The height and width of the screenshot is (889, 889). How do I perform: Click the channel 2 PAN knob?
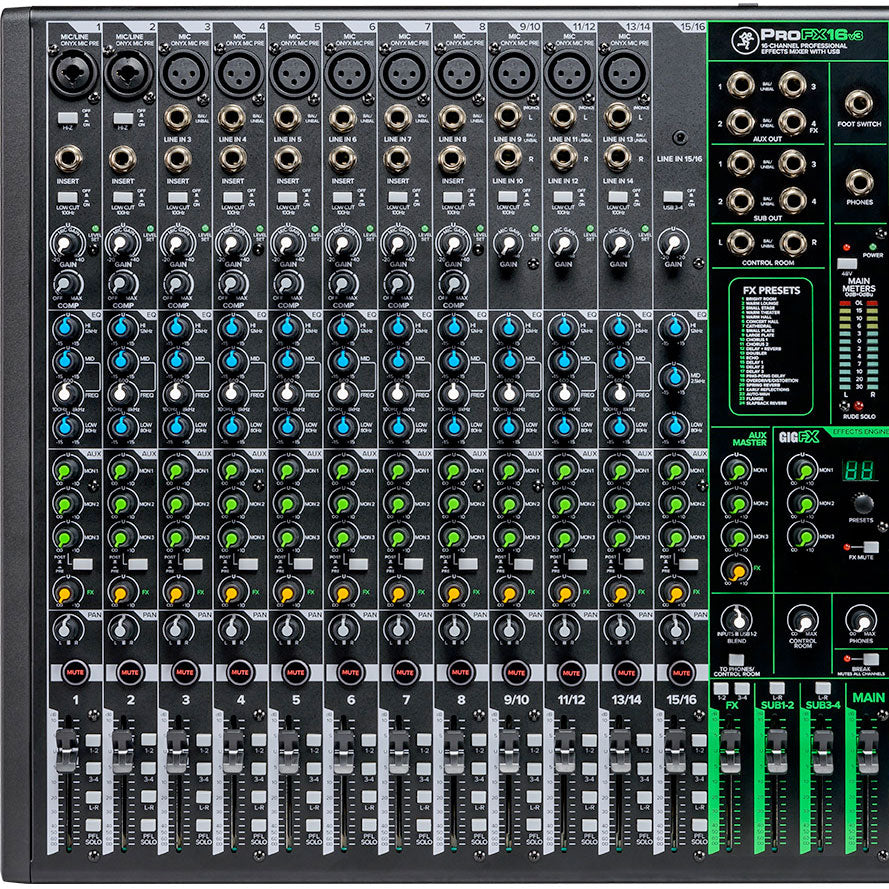[121, 629]
